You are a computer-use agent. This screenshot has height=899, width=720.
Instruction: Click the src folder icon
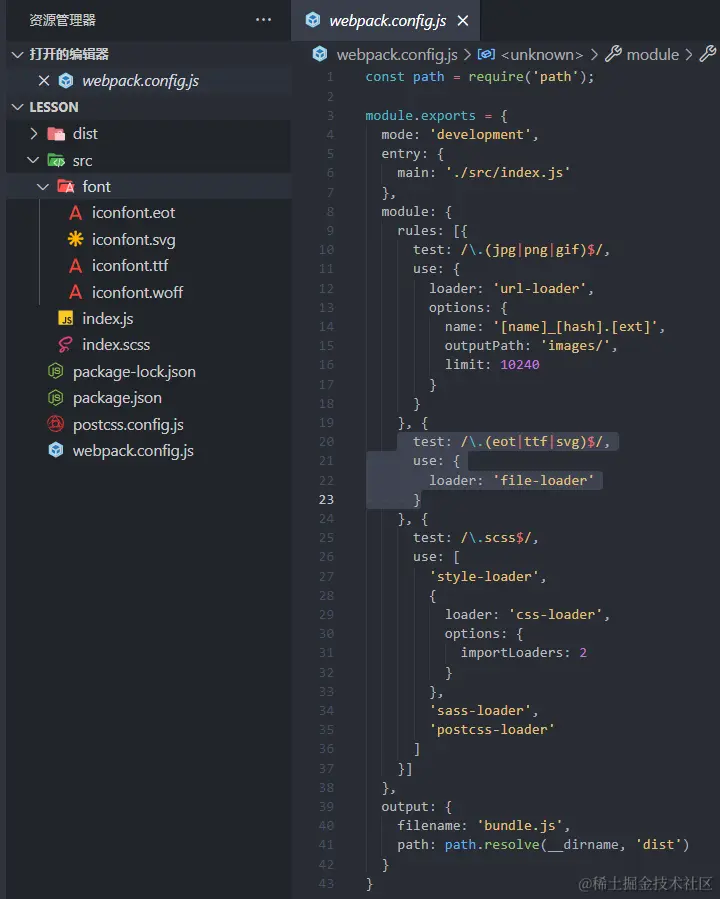(x=56, y=161)
